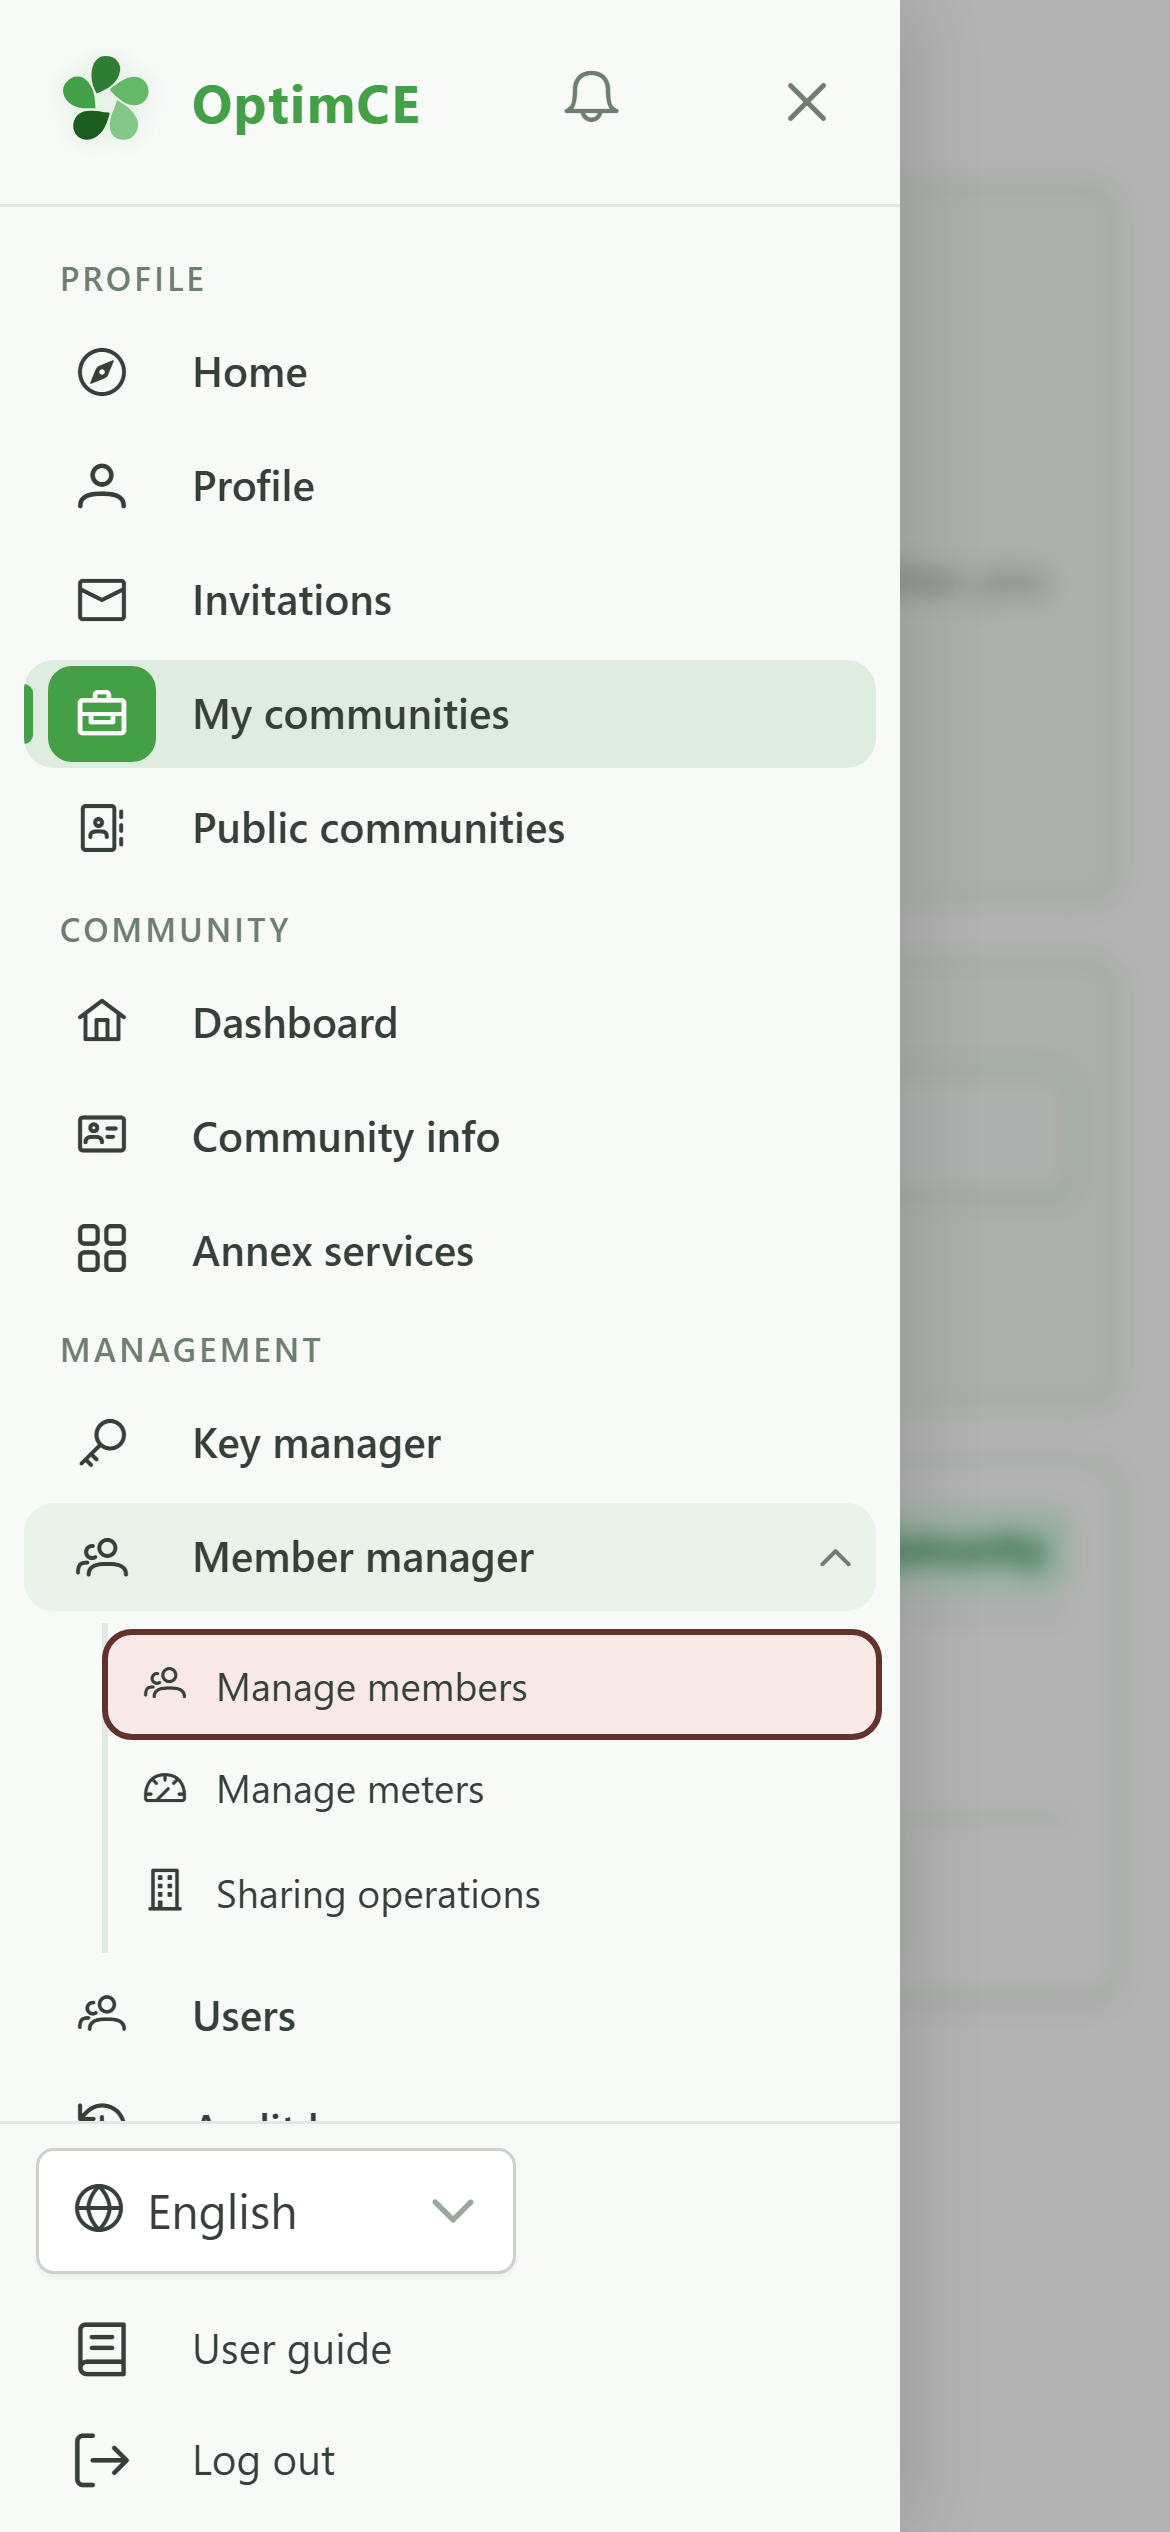1170x2532 pixels.
Task: Click the Key manager key icon
Action: pos(102,1443)
